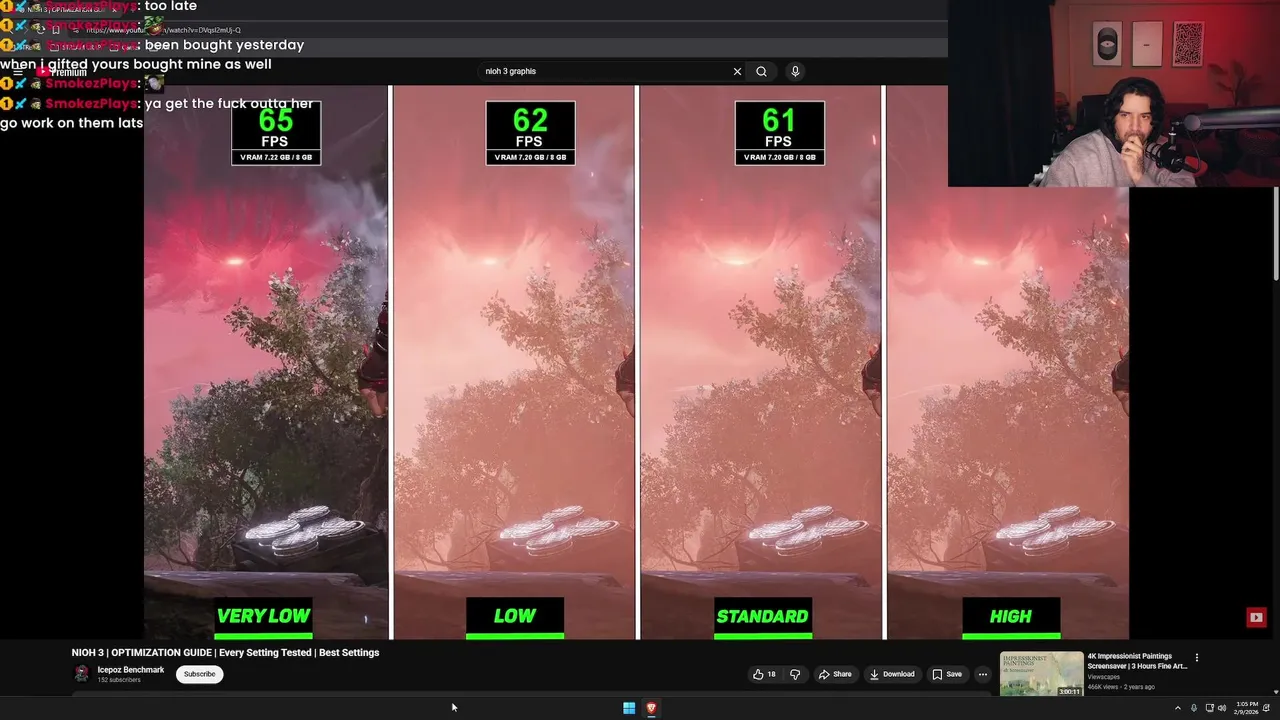The width and height of the screenshot is (1280, 720).
Task: Open the YouTube hamburger guide menu
Action: click(x=17, y=72)
